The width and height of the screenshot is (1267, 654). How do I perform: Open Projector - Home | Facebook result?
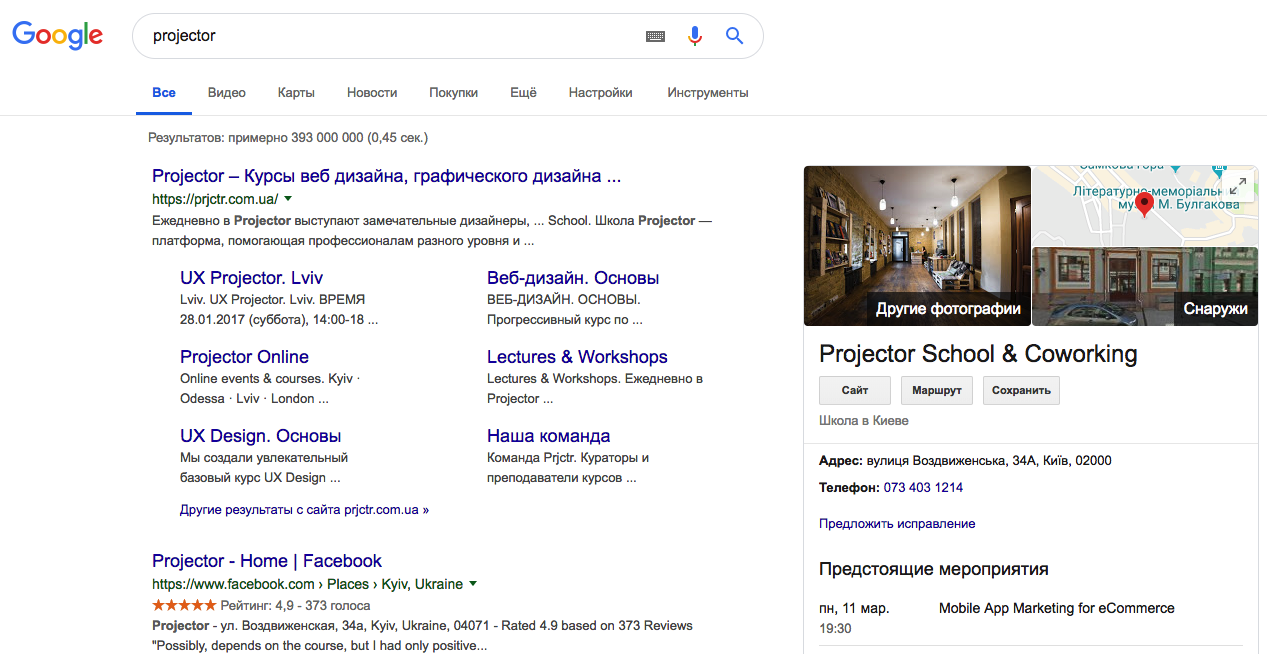(267, 561)
